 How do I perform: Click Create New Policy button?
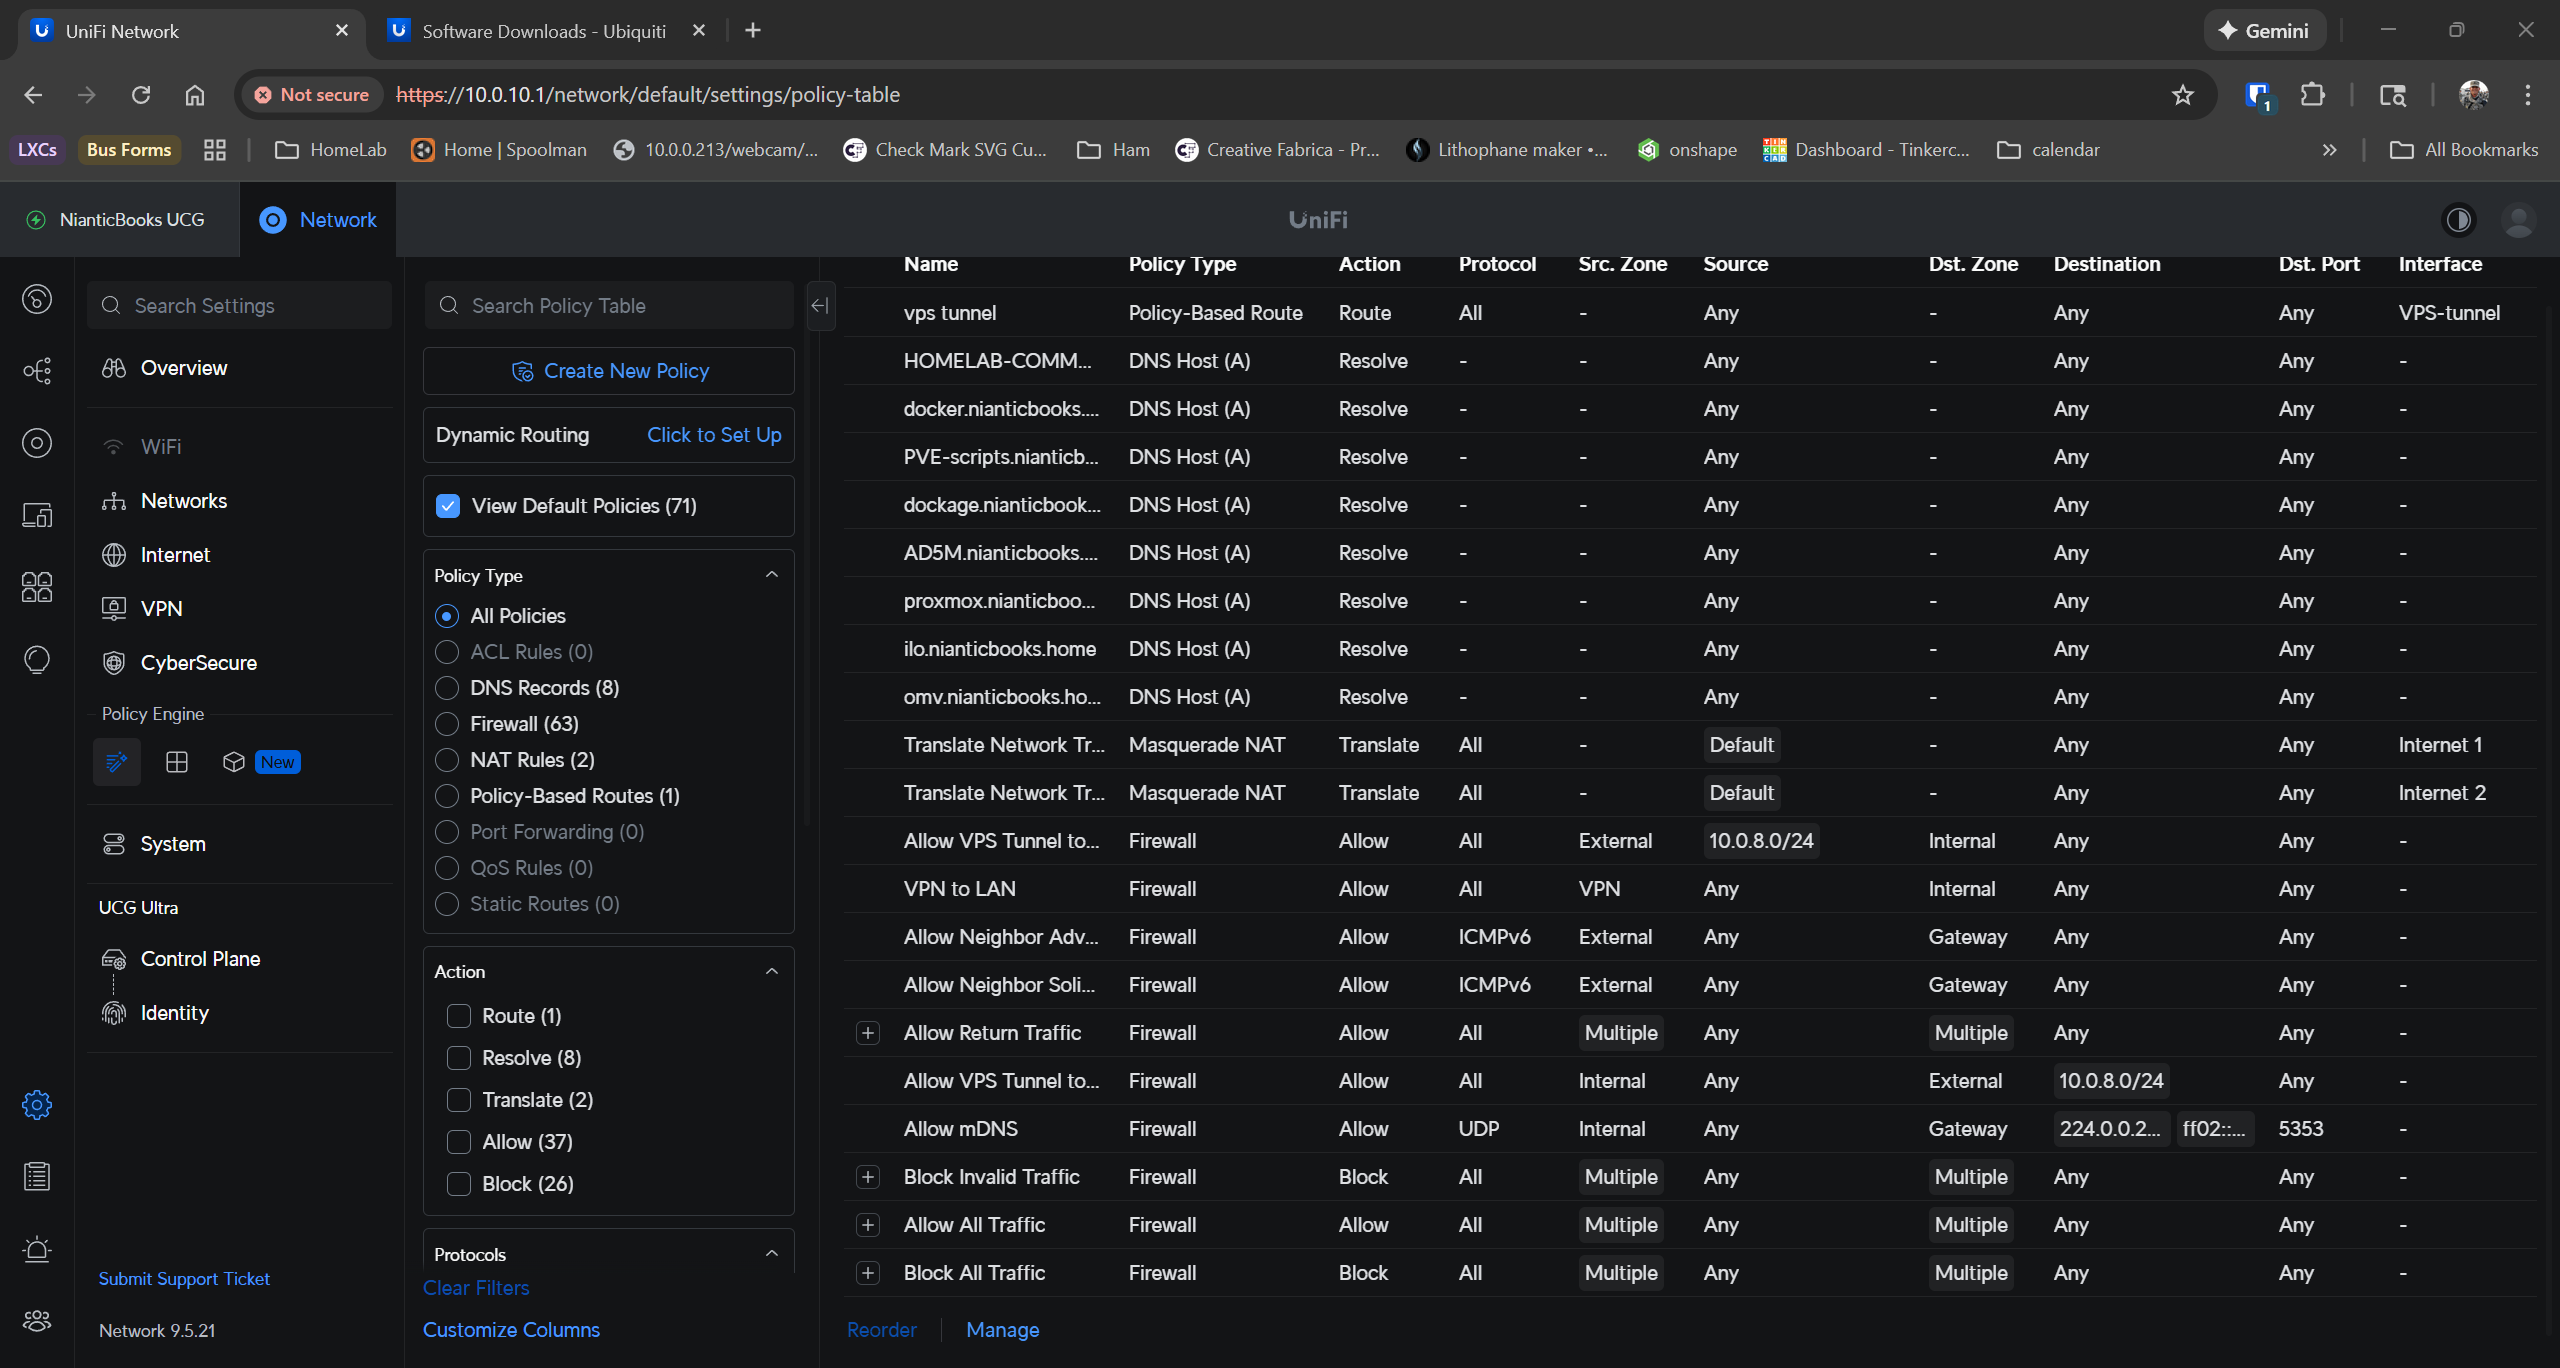609,371
